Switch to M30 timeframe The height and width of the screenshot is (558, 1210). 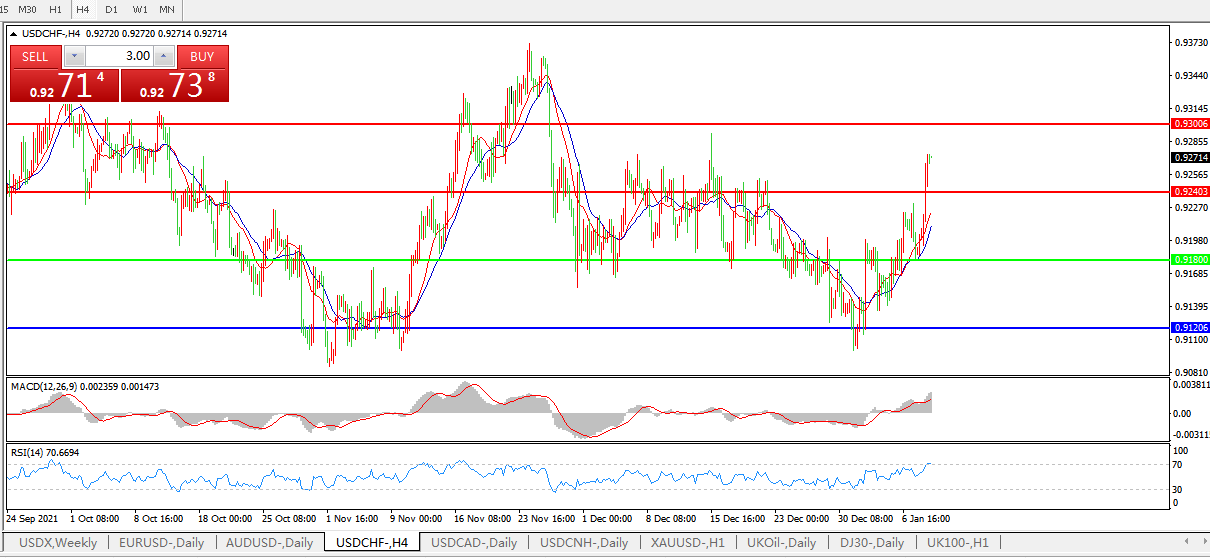coord(28,9)
